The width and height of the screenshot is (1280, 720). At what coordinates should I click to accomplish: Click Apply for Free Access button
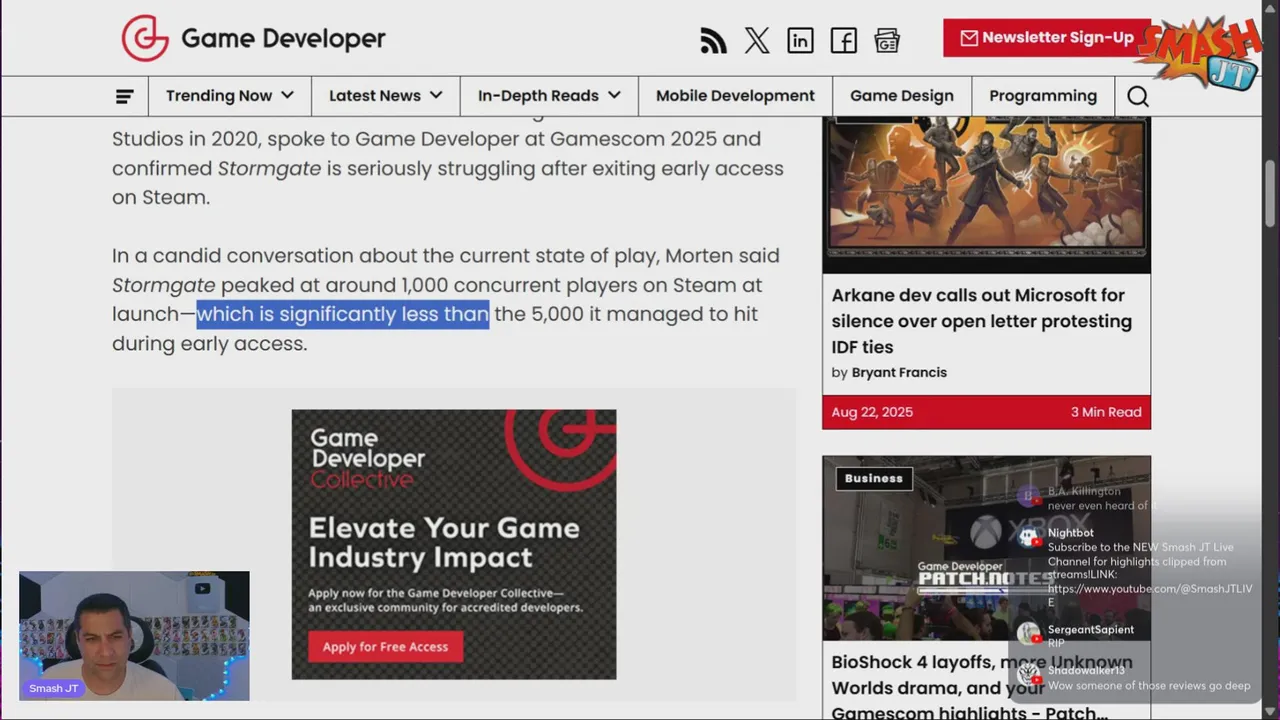pos(385,647)
